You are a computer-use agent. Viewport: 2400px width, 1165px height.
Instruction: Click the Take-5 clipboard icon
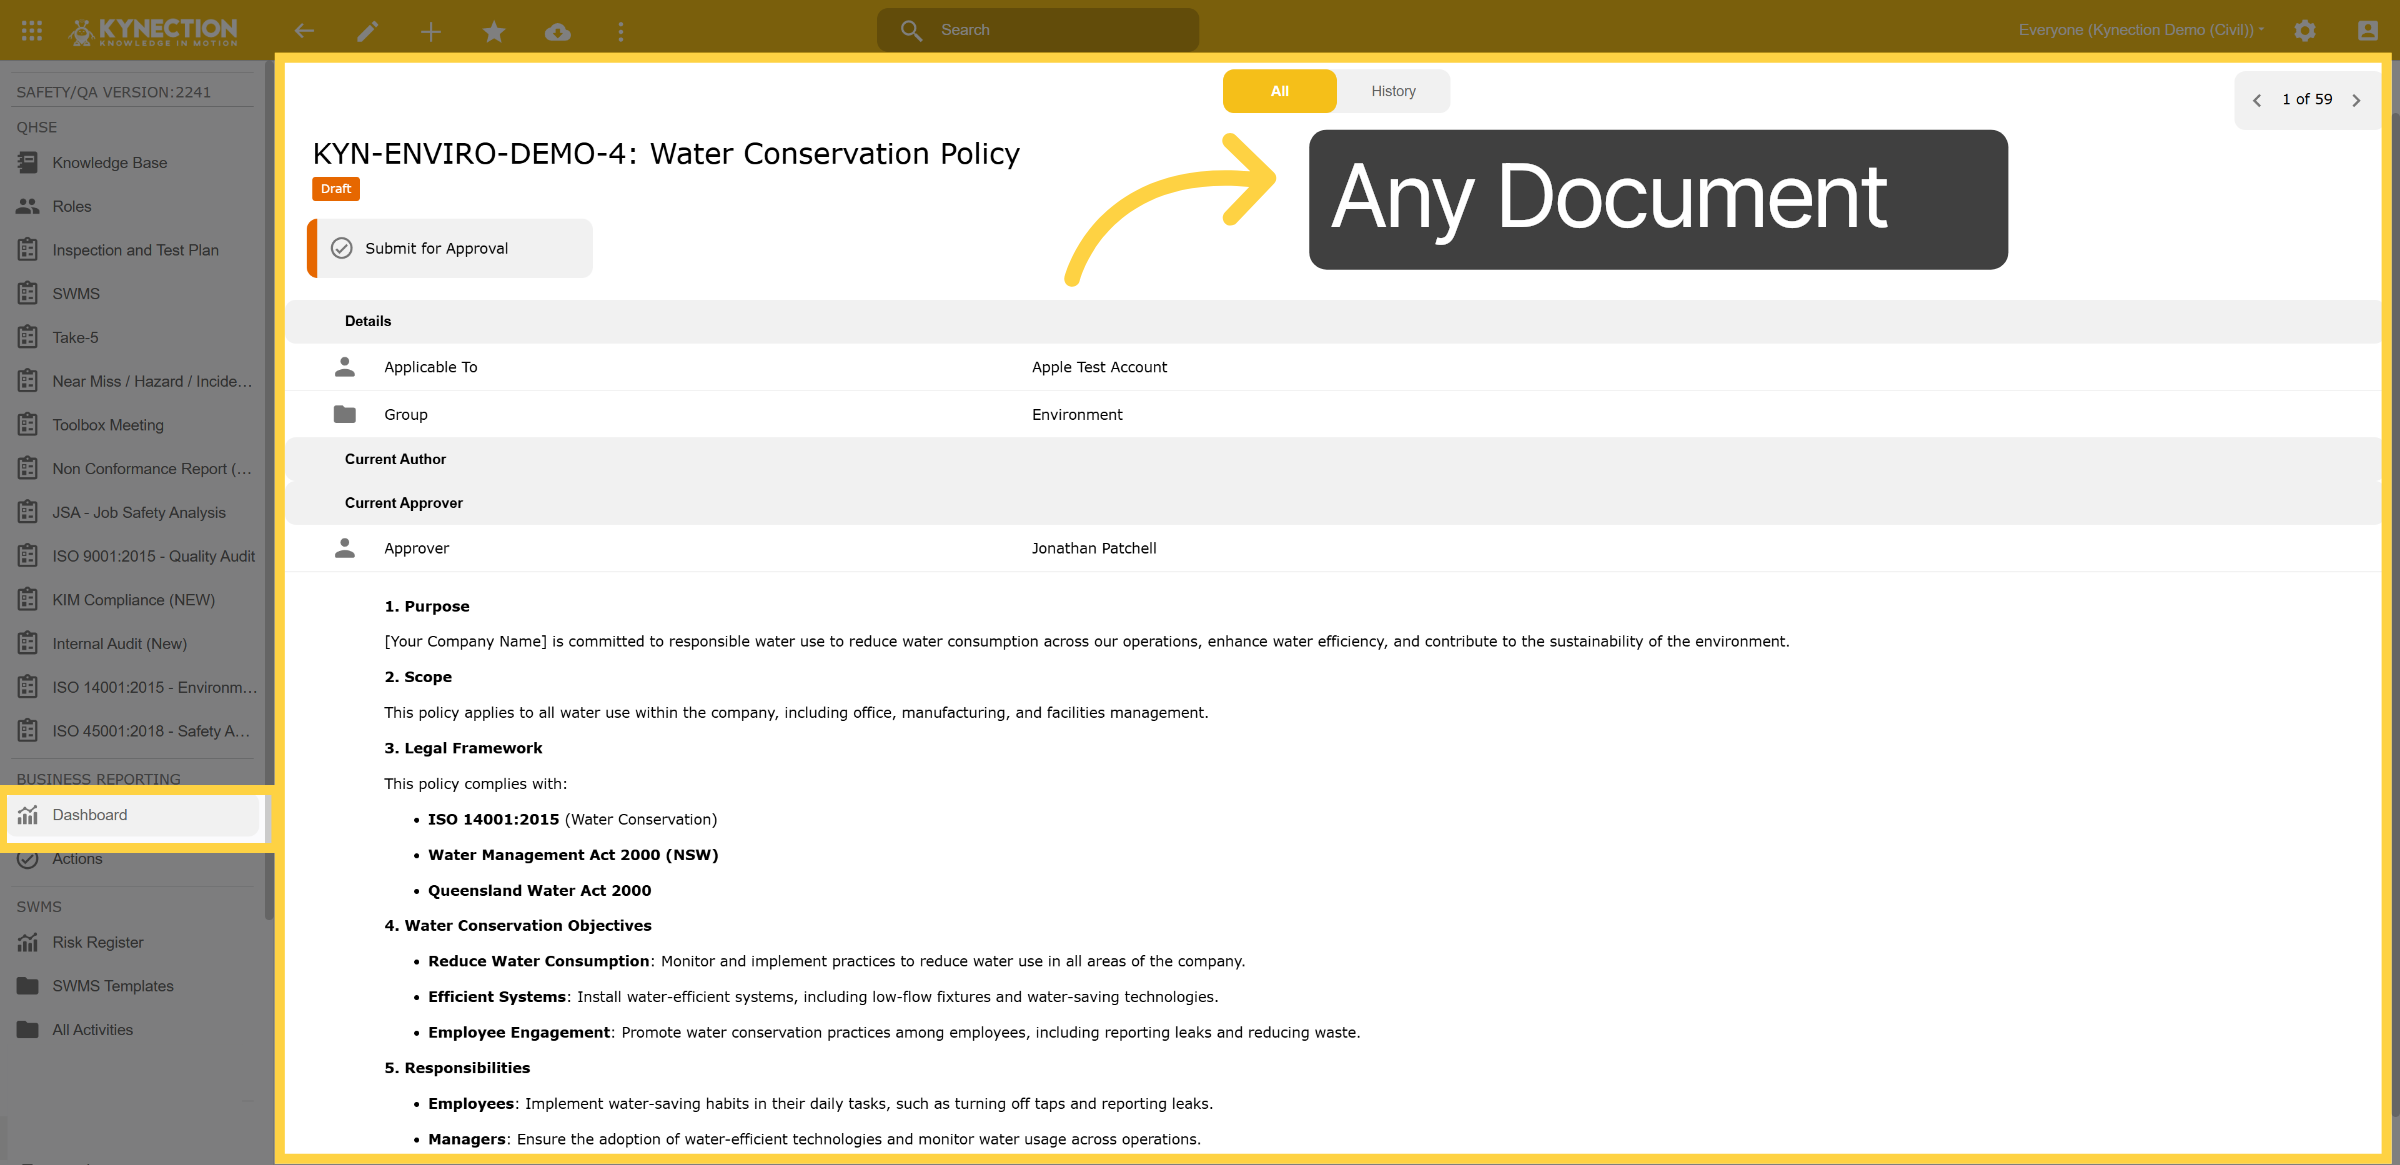click(x=28, y=337)
